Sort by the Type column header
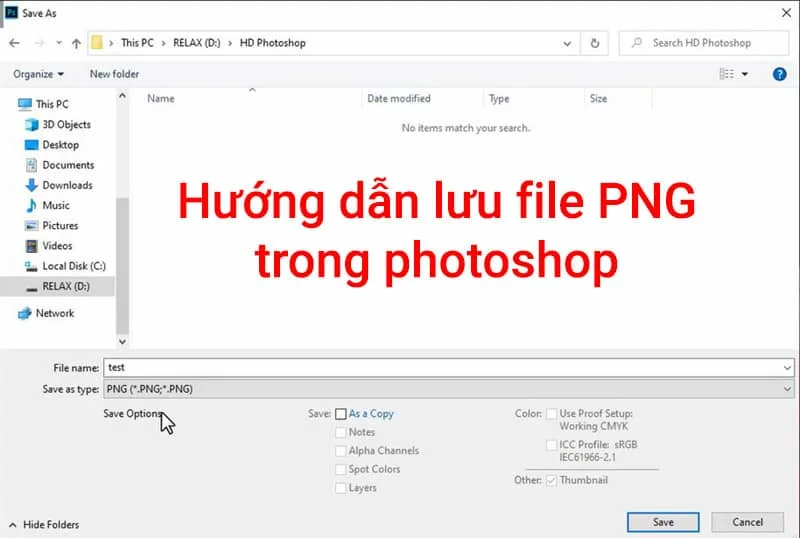The width and height of the screenshot is (800, 538). coord(499,99)
